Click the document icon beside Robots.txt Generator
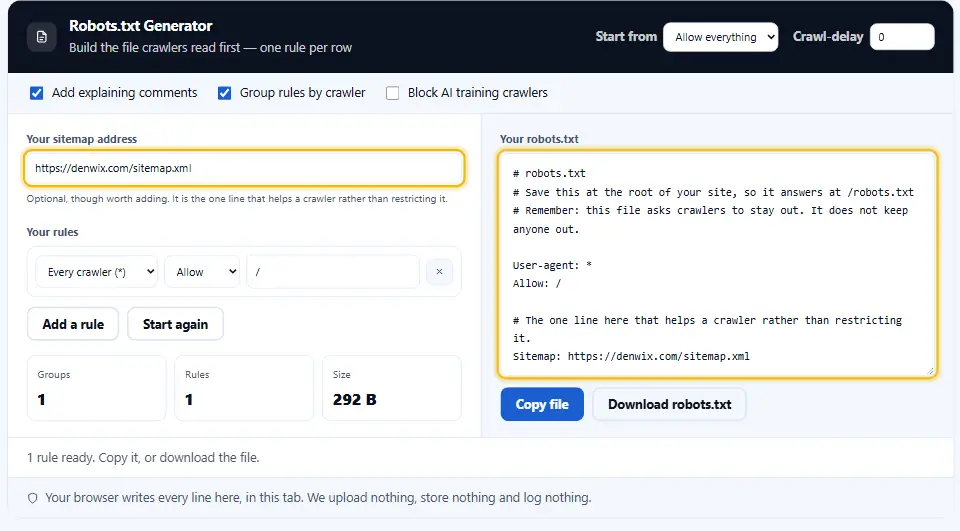This screenshot has width=960, height=531. click(x=42, y=37)
